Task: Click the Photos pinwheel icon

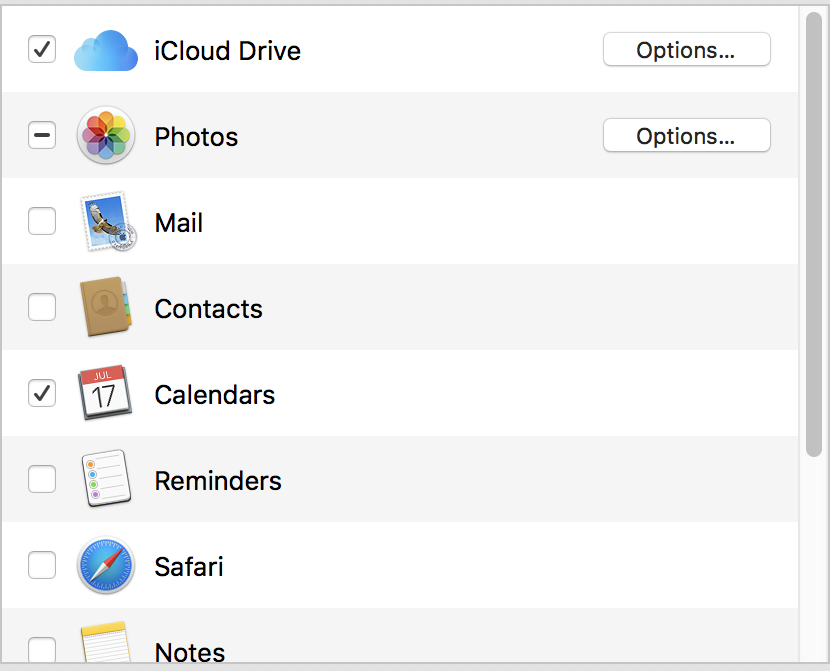Action: 106,135
